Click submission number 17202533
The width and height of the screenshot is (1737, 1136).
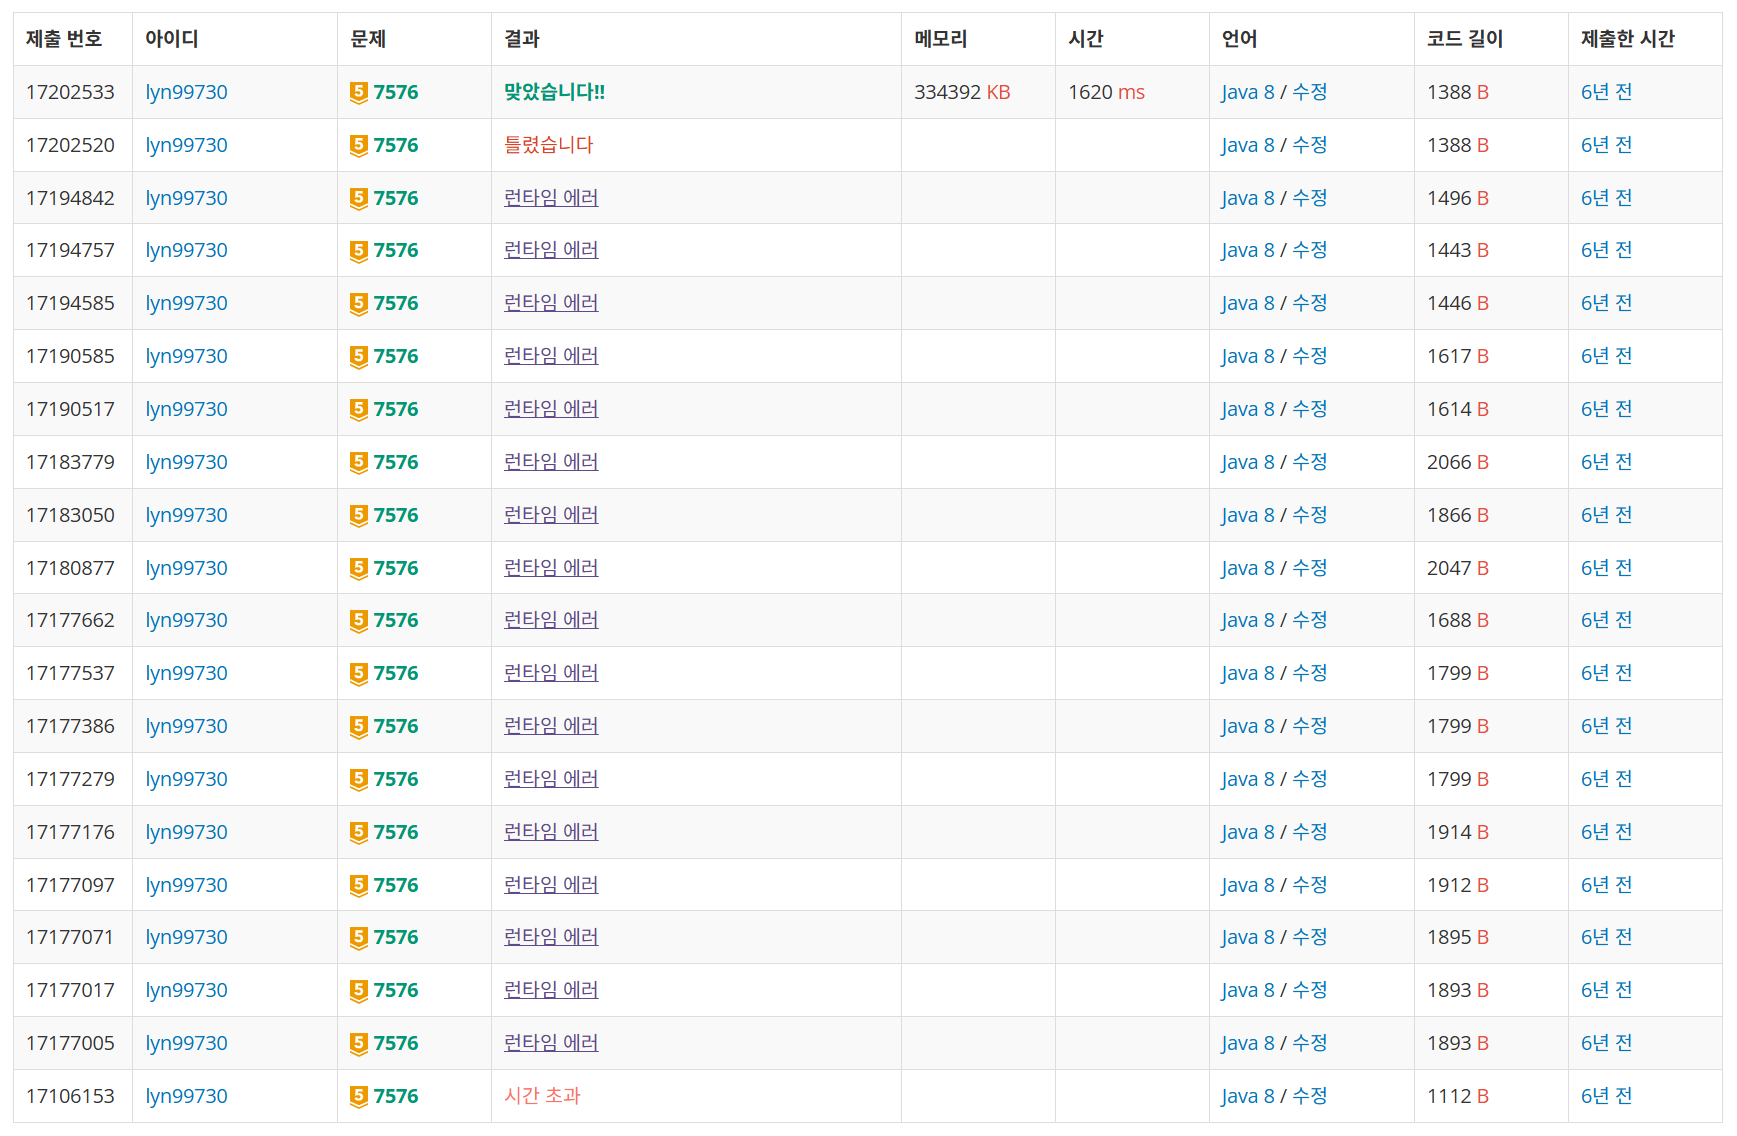(x=70, y=92)
